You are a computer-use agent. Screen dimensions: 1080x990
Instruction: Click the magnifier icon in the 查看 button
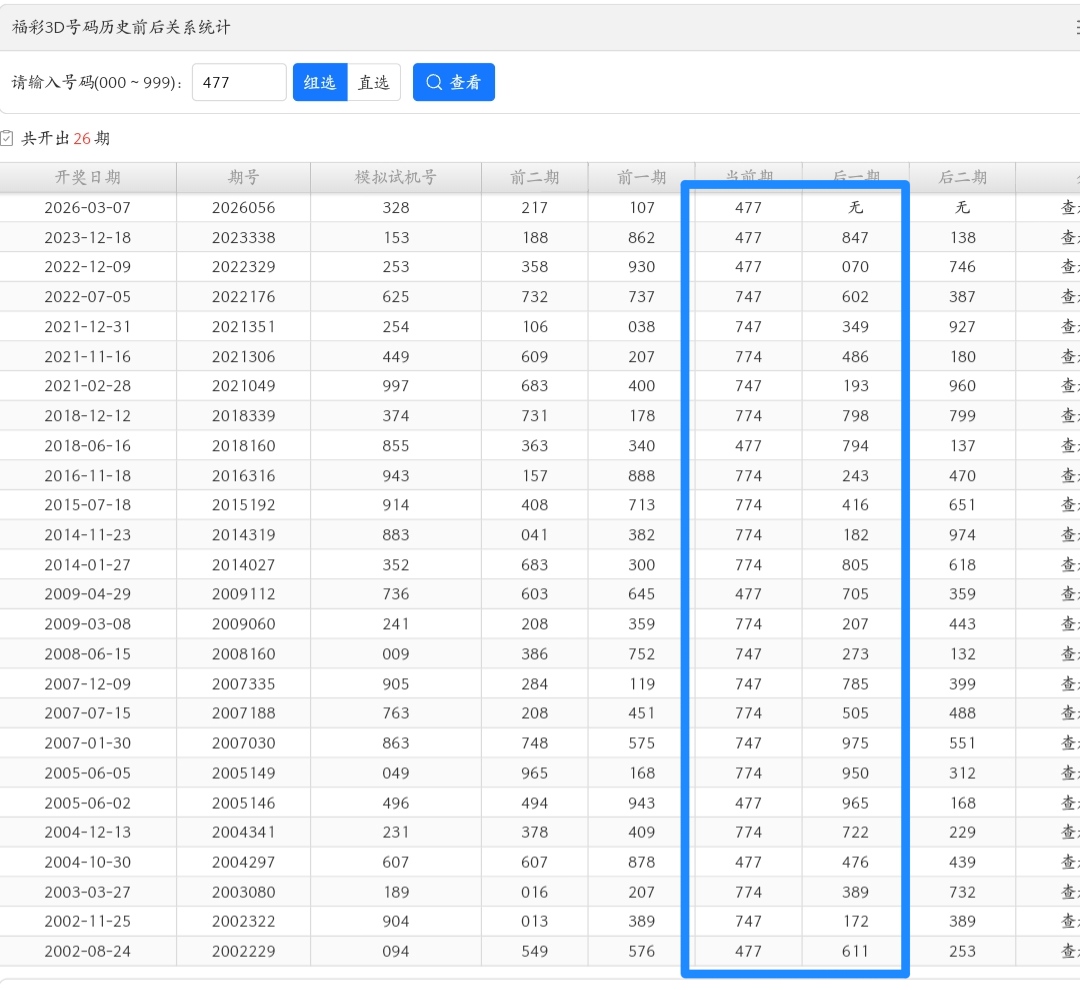(434, 82)
